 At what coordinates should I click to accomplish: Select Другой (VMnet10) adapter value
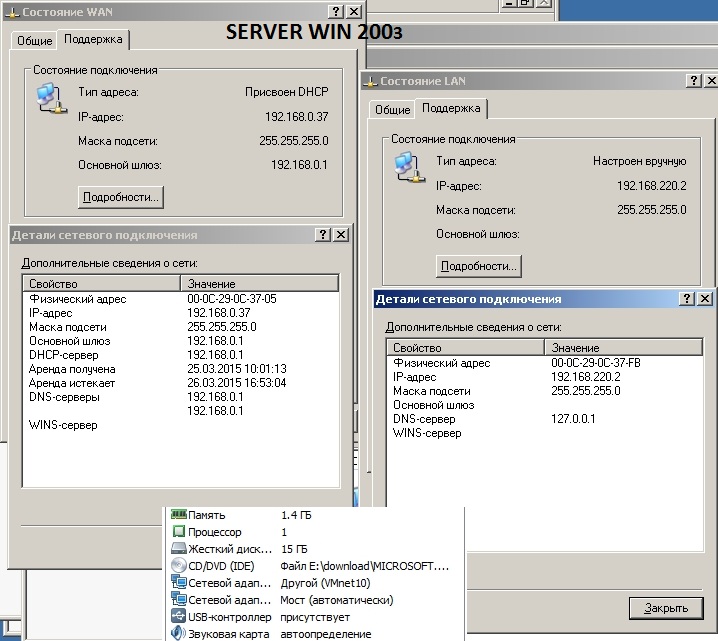325,583
